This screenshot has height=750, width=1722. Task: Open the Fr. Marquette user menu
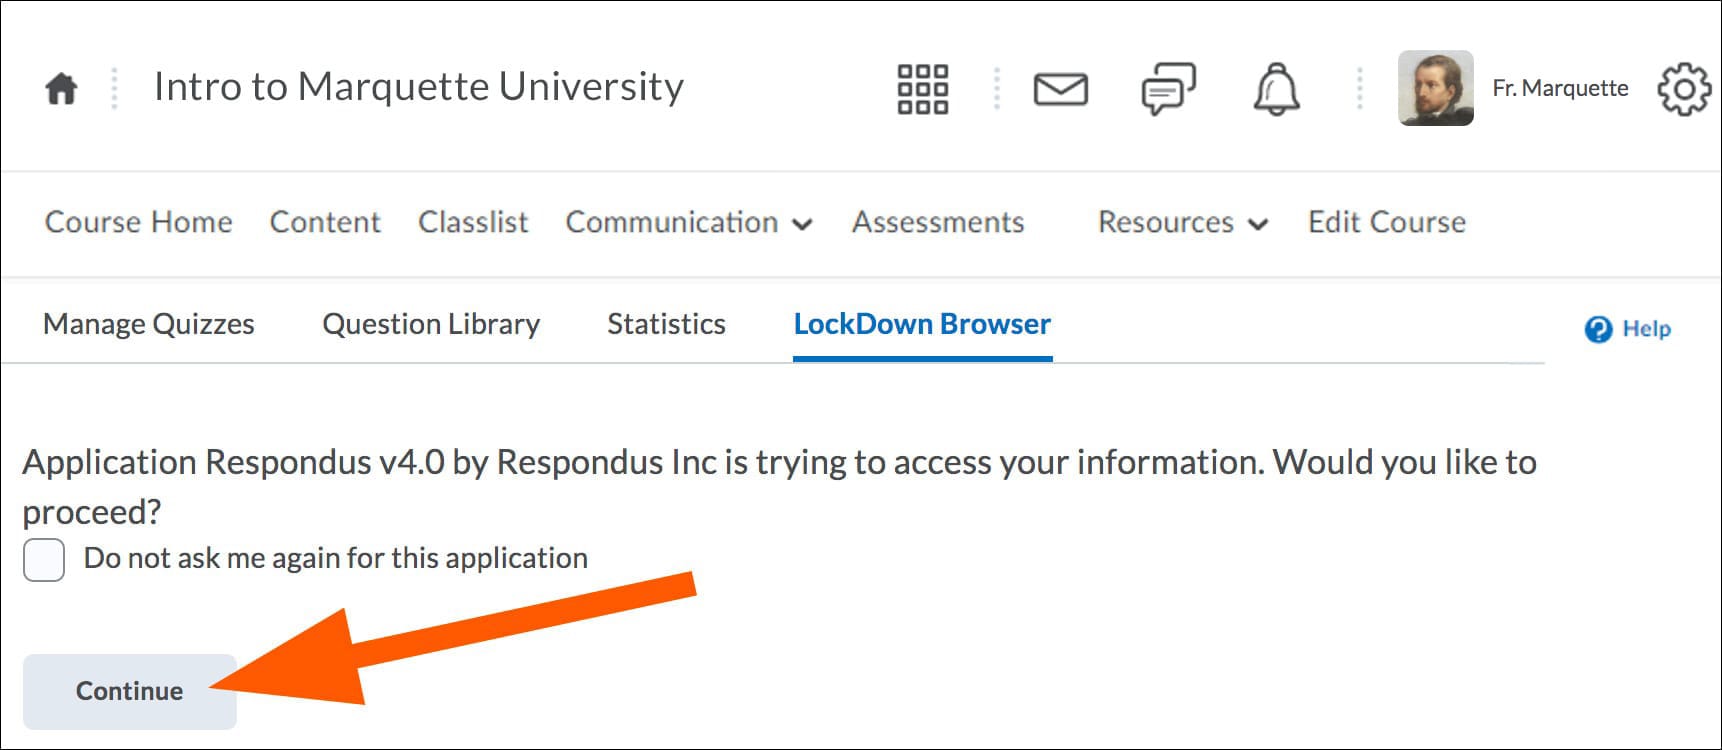coord(1559,88)
